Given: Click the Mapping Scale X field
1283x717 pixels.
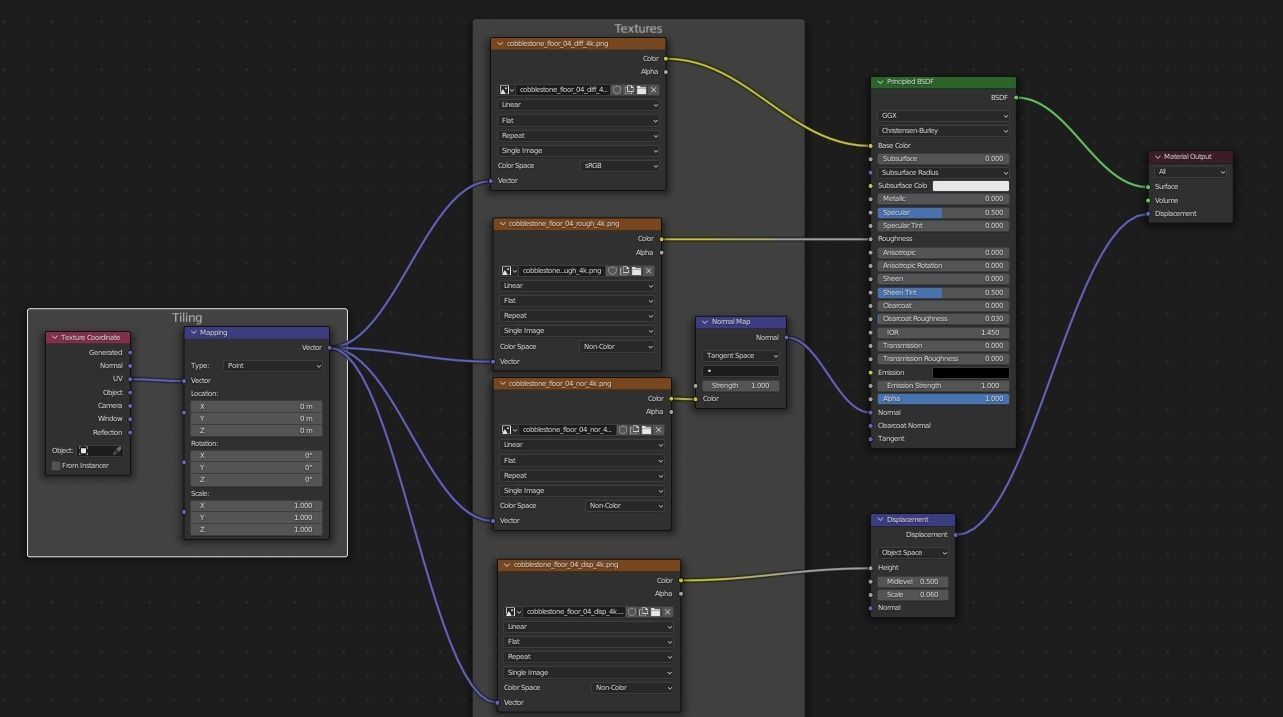Looking at the screenshot, I should [x=257, y=506].
